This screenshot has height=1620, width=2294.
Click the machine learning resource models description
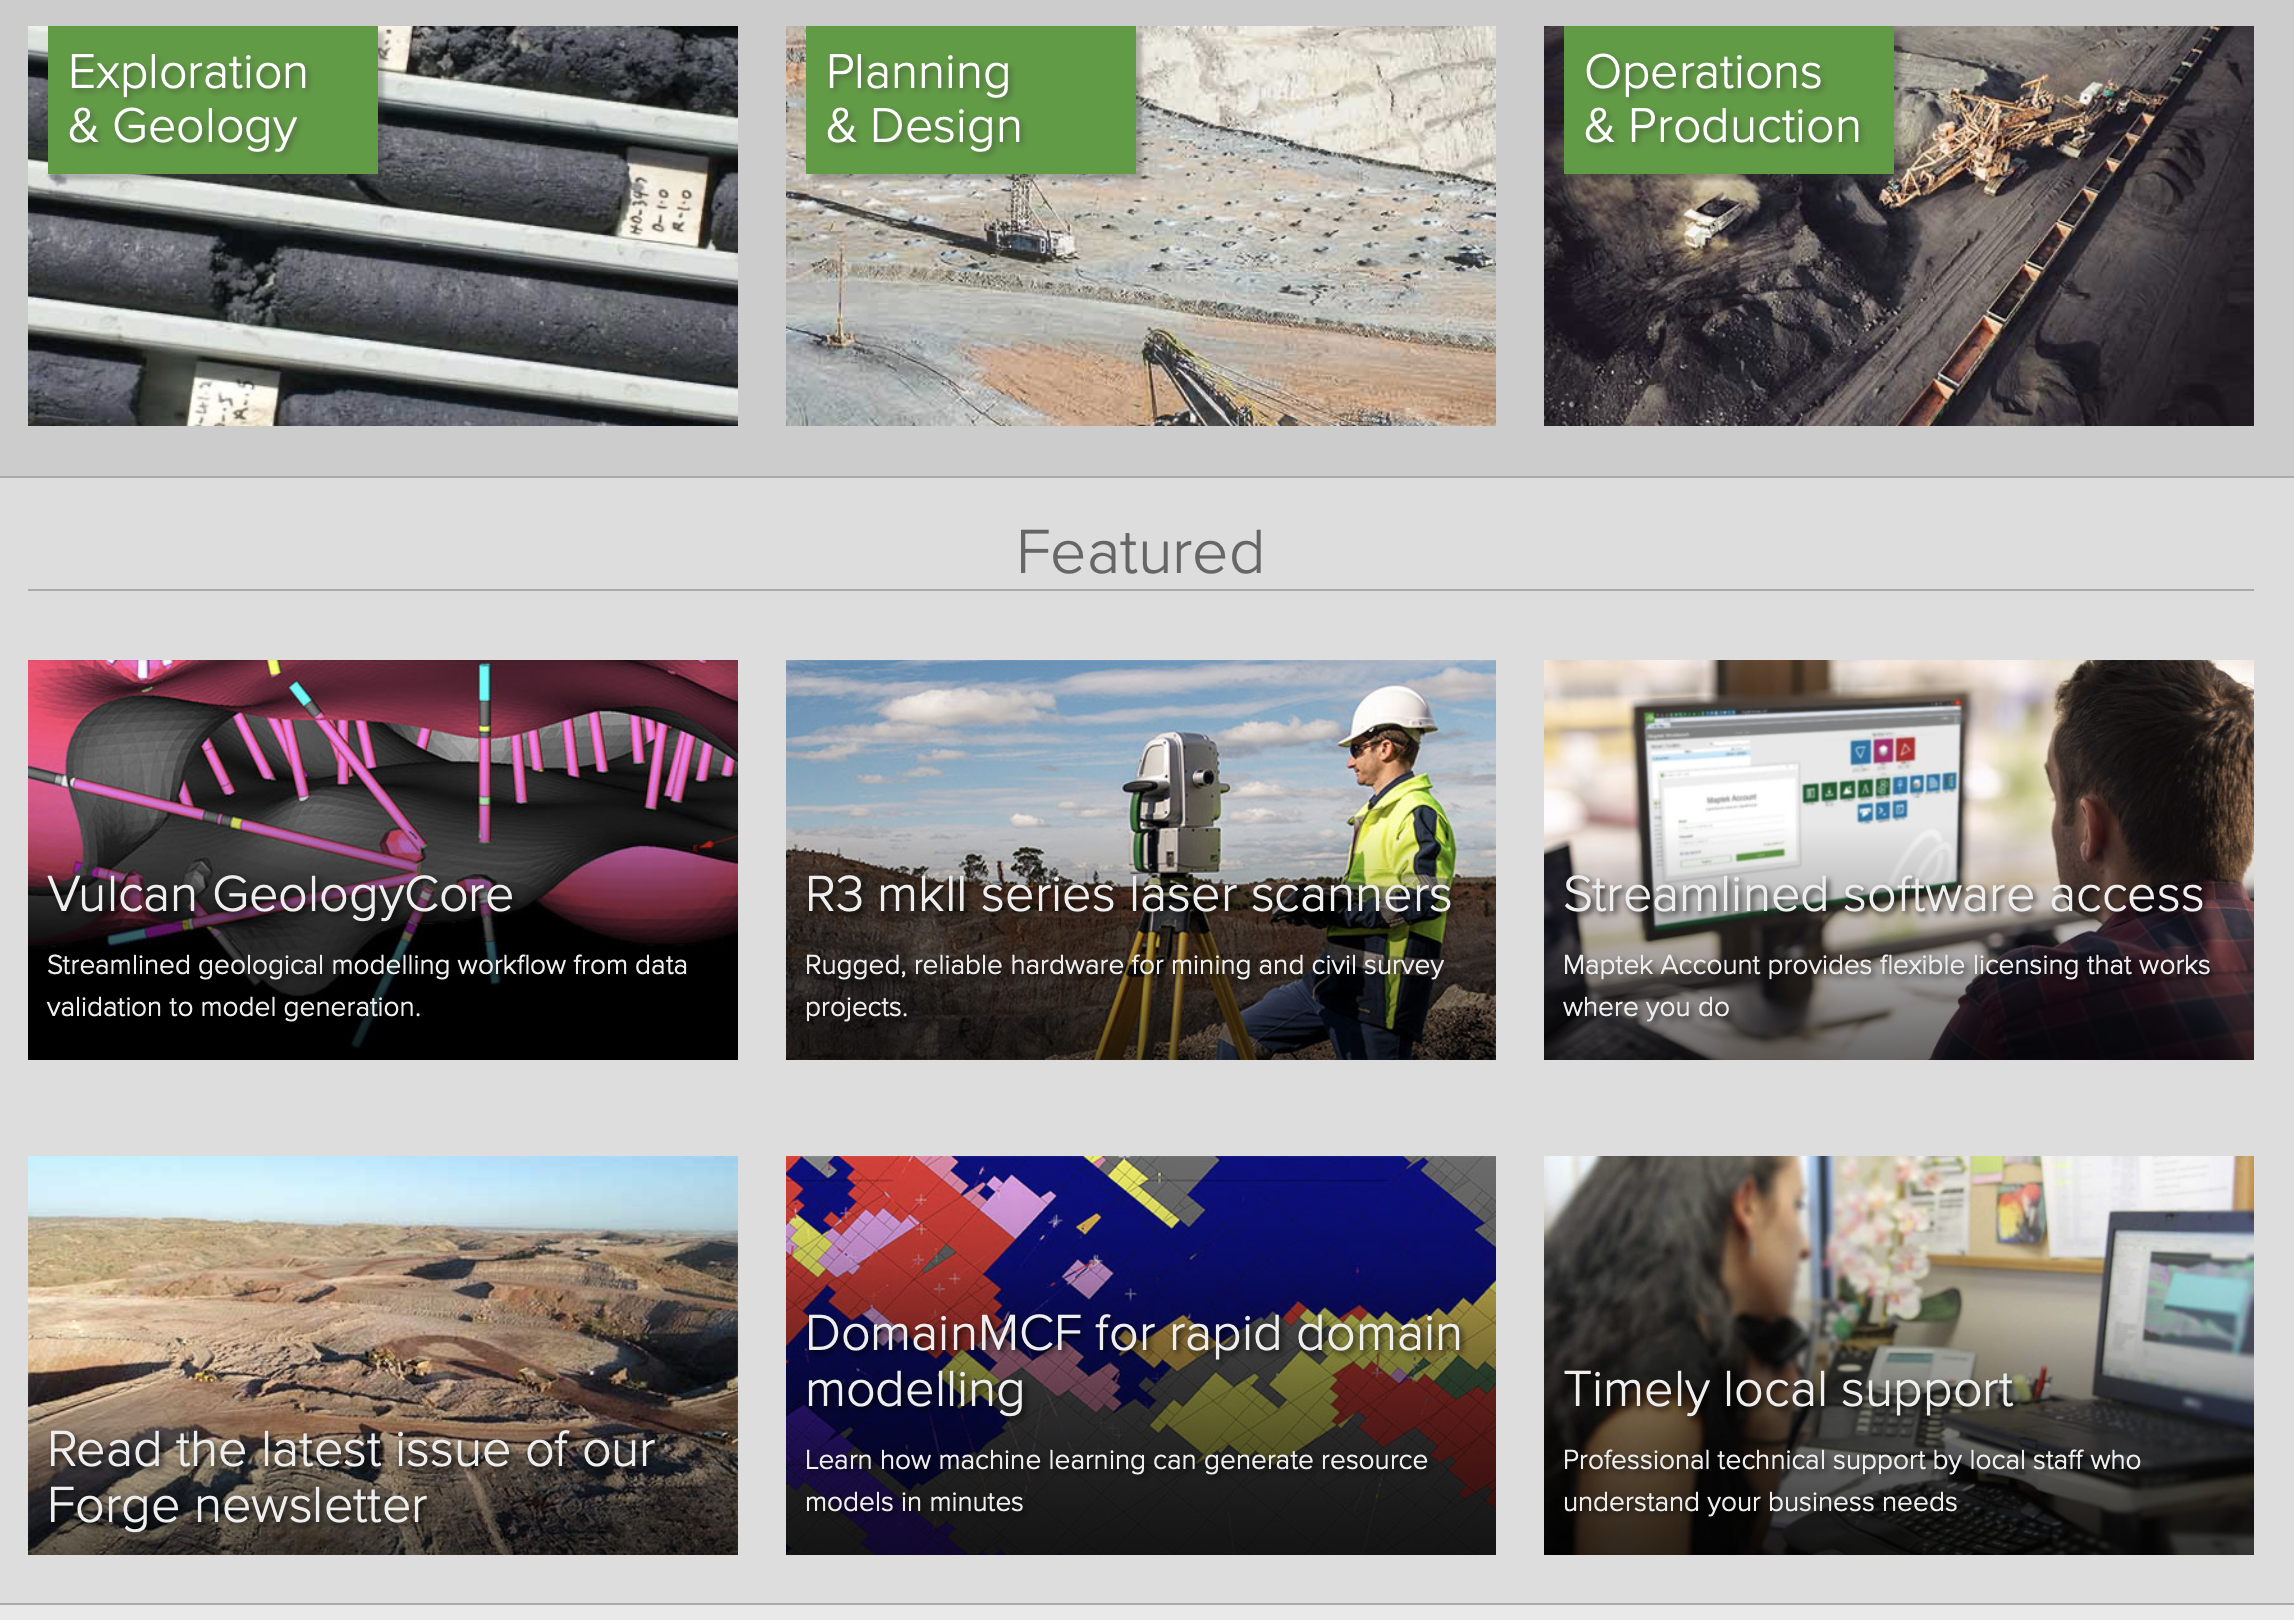point(1116,1481)
